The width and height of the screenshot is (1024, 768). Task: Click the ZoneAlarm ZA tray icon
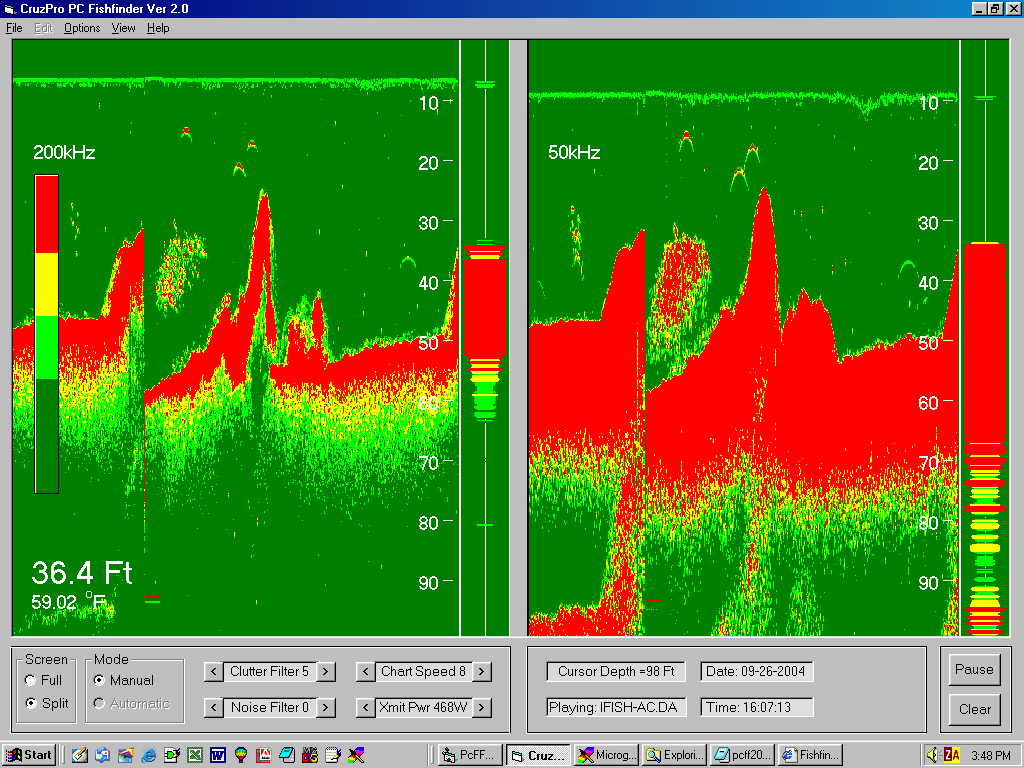pos(952,756)
